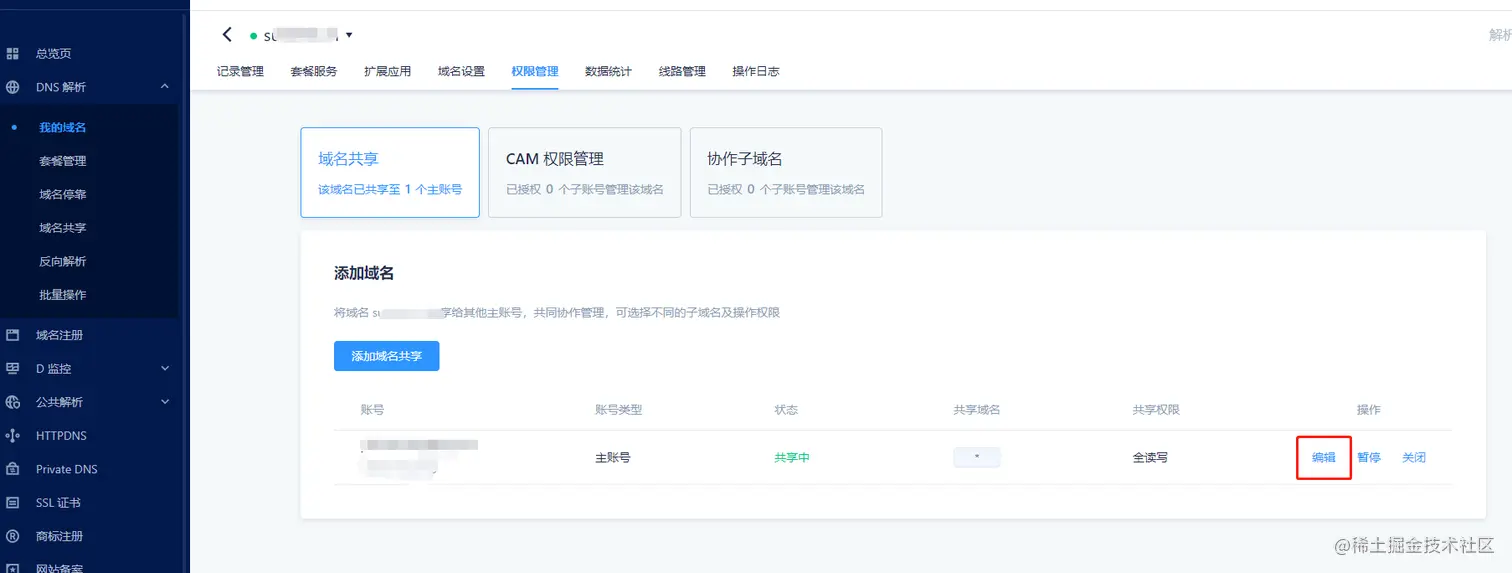Viewport: 1512px width, 573px height.
Task: Select the 权限管理 tab
Action: coord(535,72)
